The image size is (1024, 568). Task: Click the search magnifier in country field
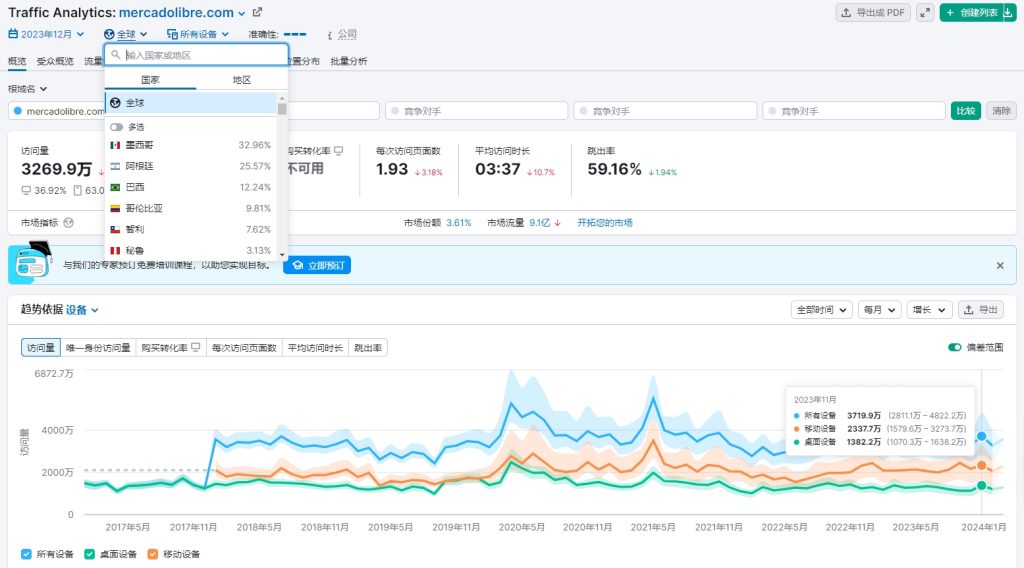click(116, 55)
